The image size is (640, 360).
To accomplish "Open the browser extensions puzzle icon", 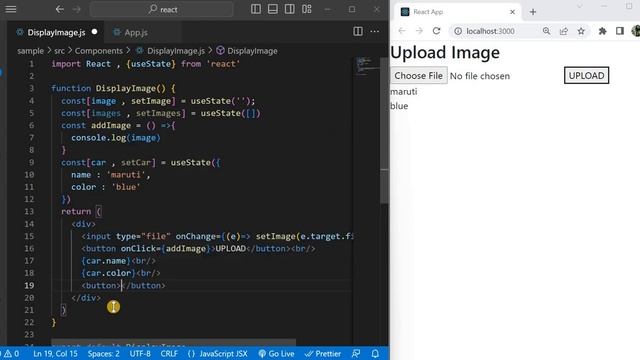I will 602,31.
